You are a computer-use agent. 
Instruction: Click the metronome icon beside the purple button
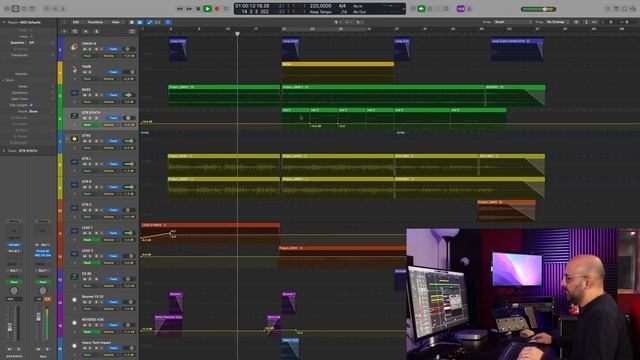(469, 9)
